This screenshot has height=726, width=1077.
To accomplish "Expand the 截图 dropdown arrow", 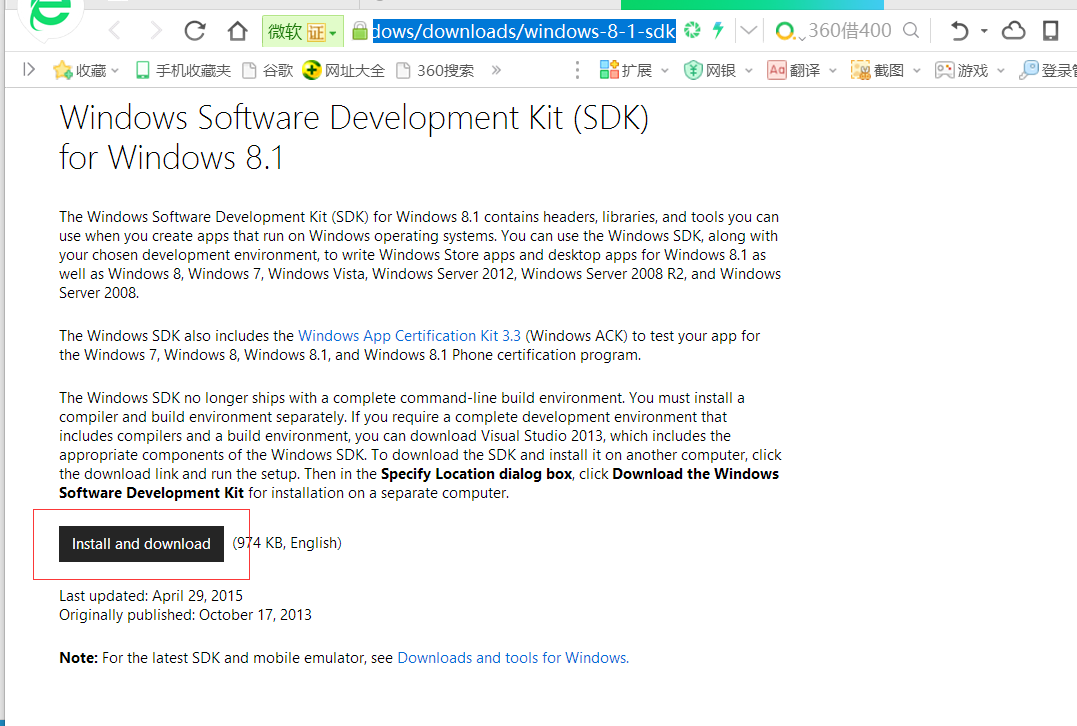I will (x=917, y=71).
